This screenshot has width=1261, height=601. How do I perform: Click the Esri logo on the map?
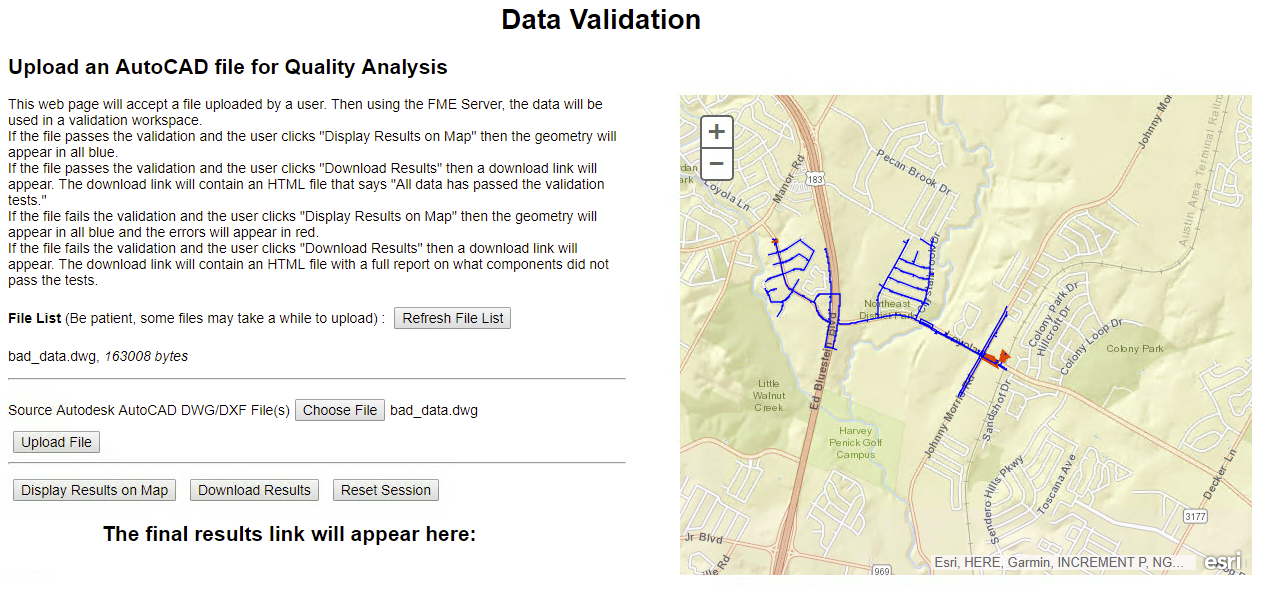coord(1222,561)
